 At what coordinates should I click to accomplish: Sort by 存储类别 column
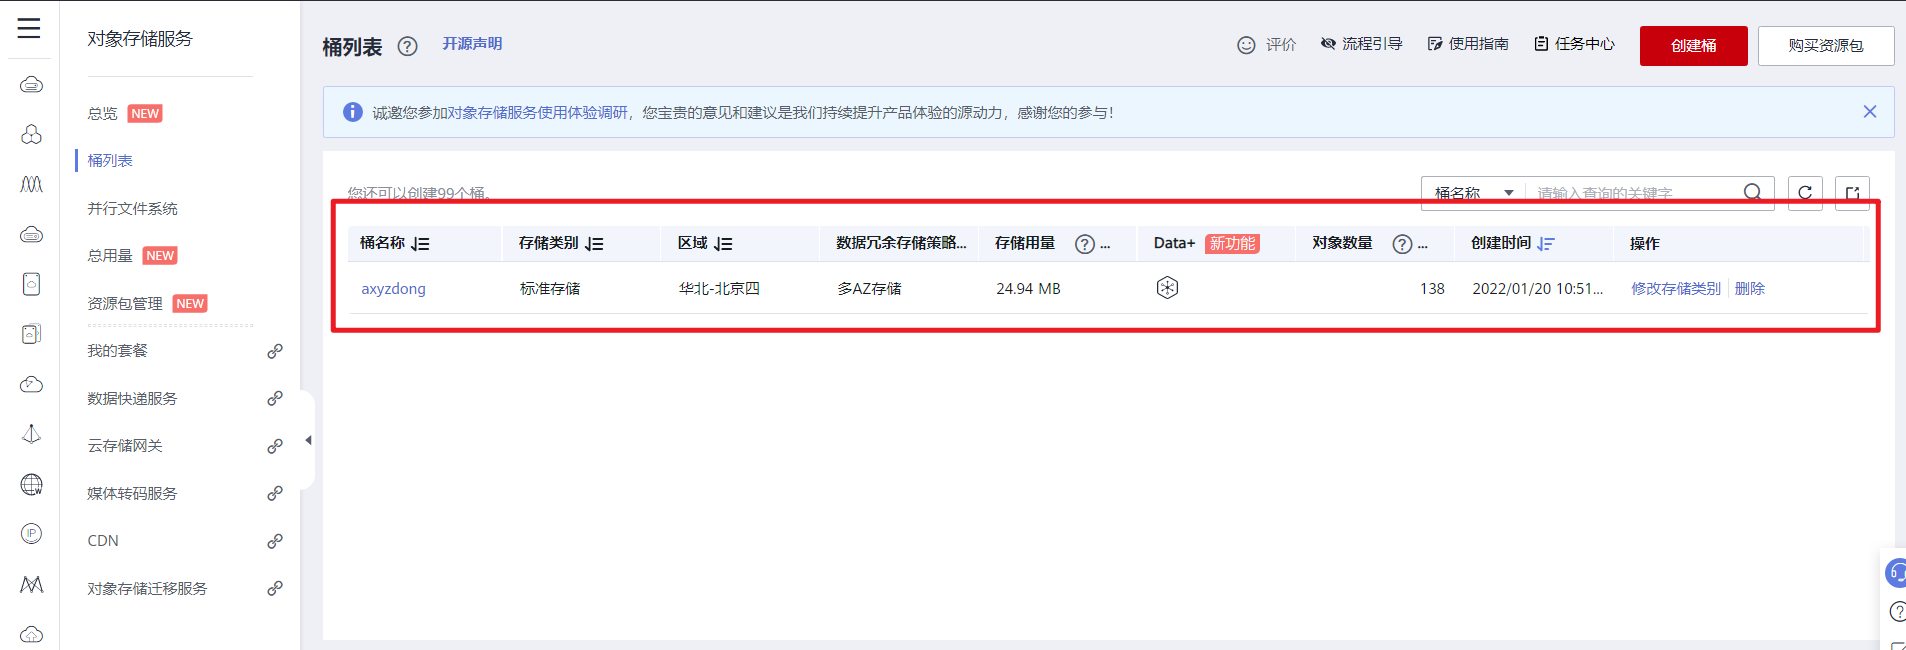click(x=594, y=244)
